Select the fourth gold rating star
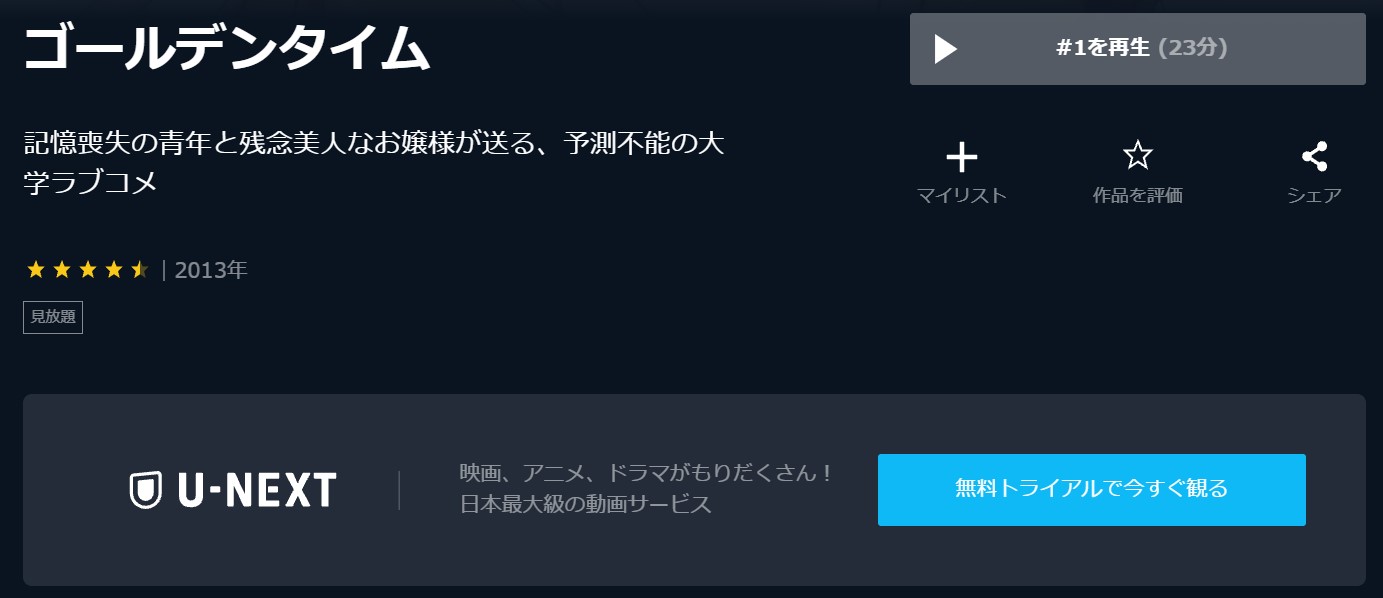The image size is (1383, 598). 114,269
